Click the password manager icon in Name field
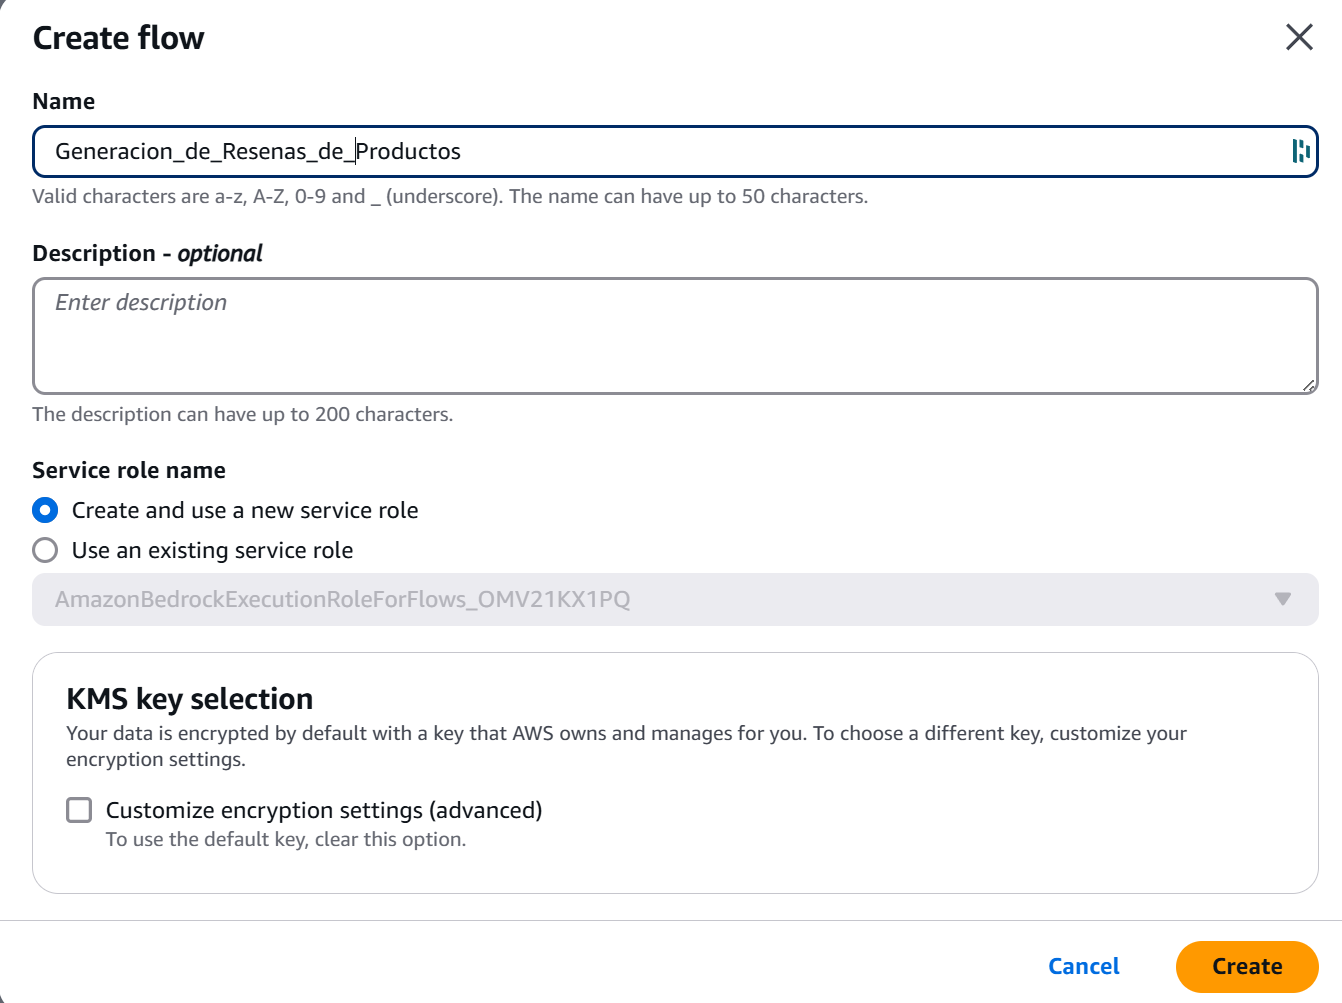 [x=1300, y=151]
